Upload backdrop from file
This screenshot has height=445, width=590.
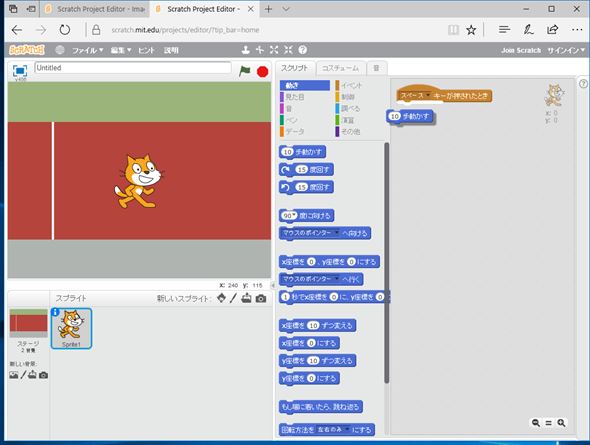(32, 375)
